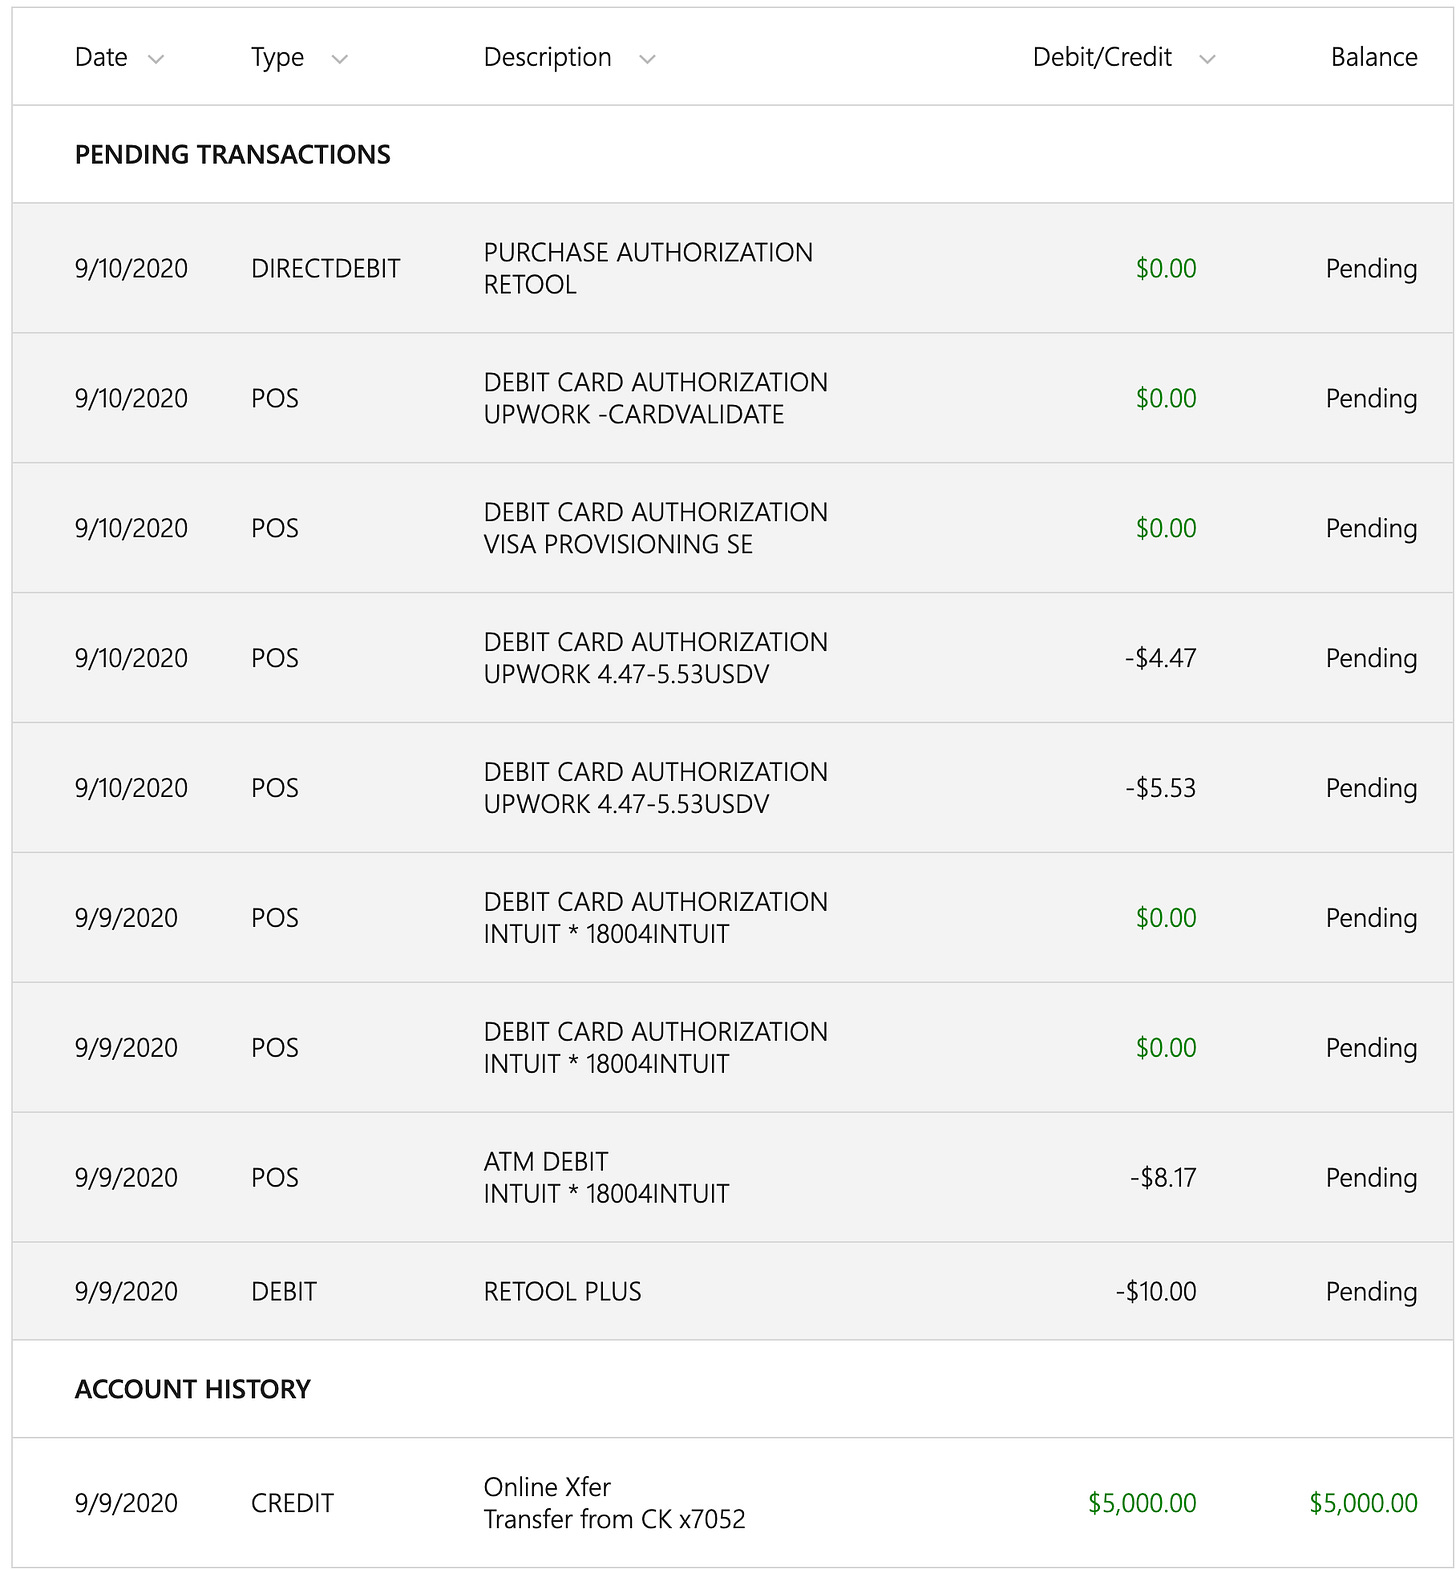
Task: Click the $5,000.00 balance value
Action: pyautogui.click(x=1364, y=1503)
